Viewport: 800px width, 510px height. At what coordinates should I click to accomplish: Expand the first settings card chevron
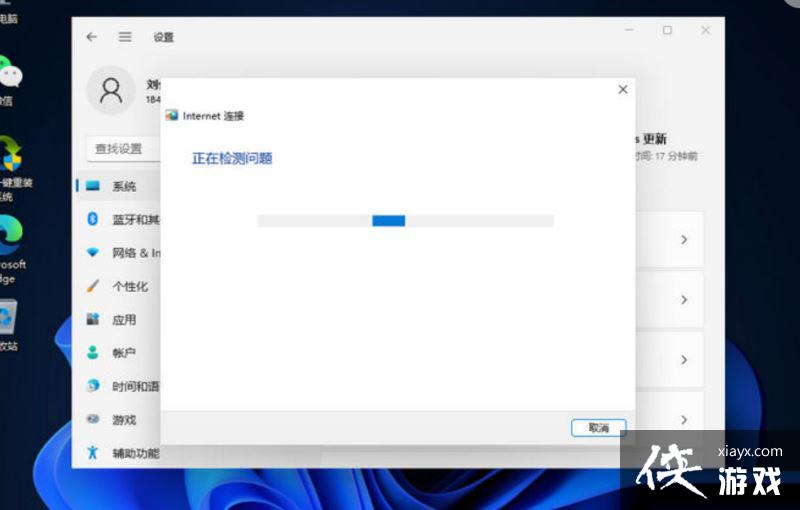[x=684, y=239]
